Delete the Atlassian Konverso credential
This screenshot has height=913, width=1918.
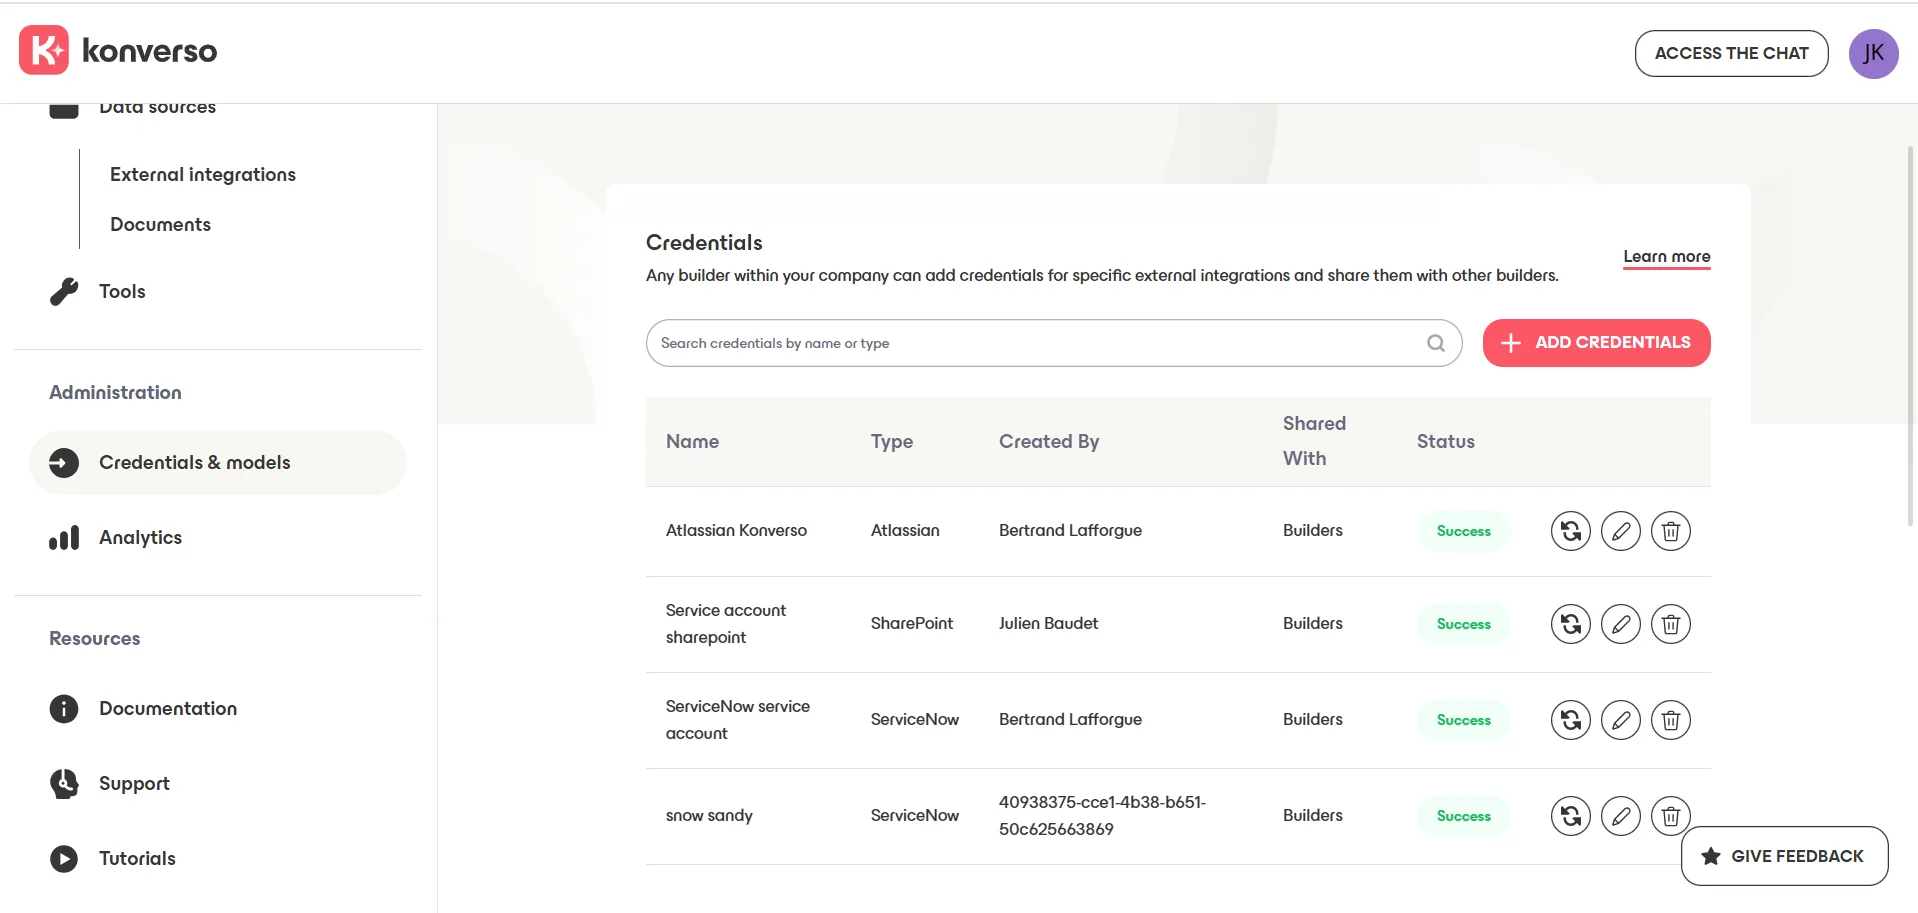[x=1670, y=531]
